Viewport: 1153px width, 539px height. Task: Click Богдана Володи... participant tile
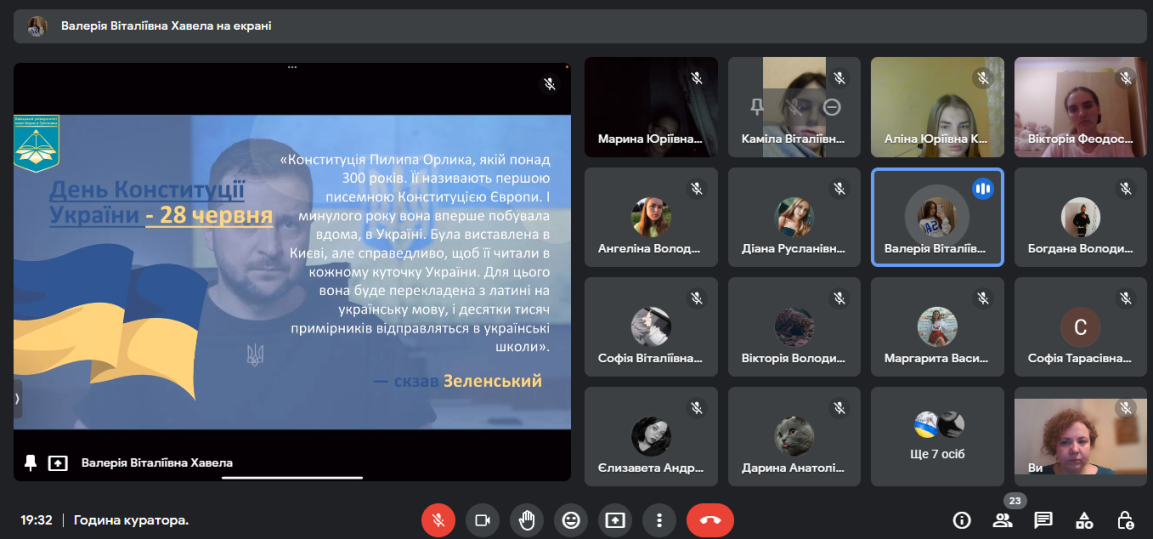coord(1080,217)
